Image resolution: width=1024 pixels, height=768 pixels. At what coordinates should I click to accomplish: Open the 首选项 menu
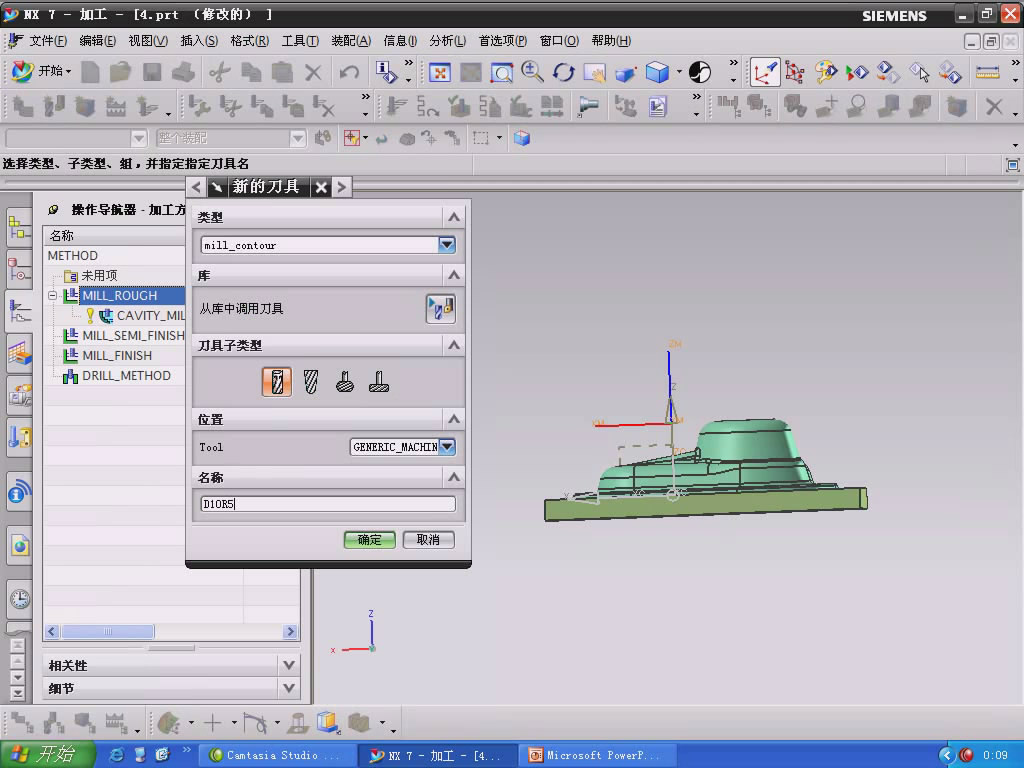tap(503, 40)
